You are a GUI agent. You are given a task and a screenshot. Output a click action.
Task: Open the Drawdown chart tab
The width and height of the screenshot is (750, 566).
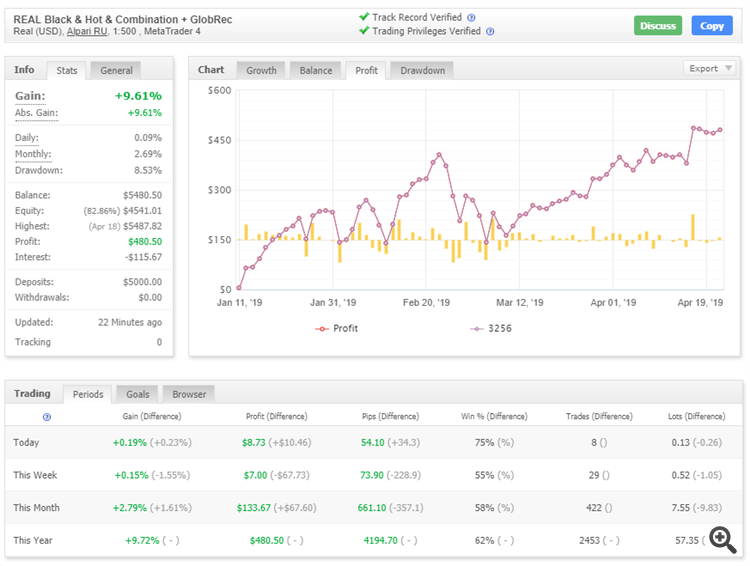[422, 70]
